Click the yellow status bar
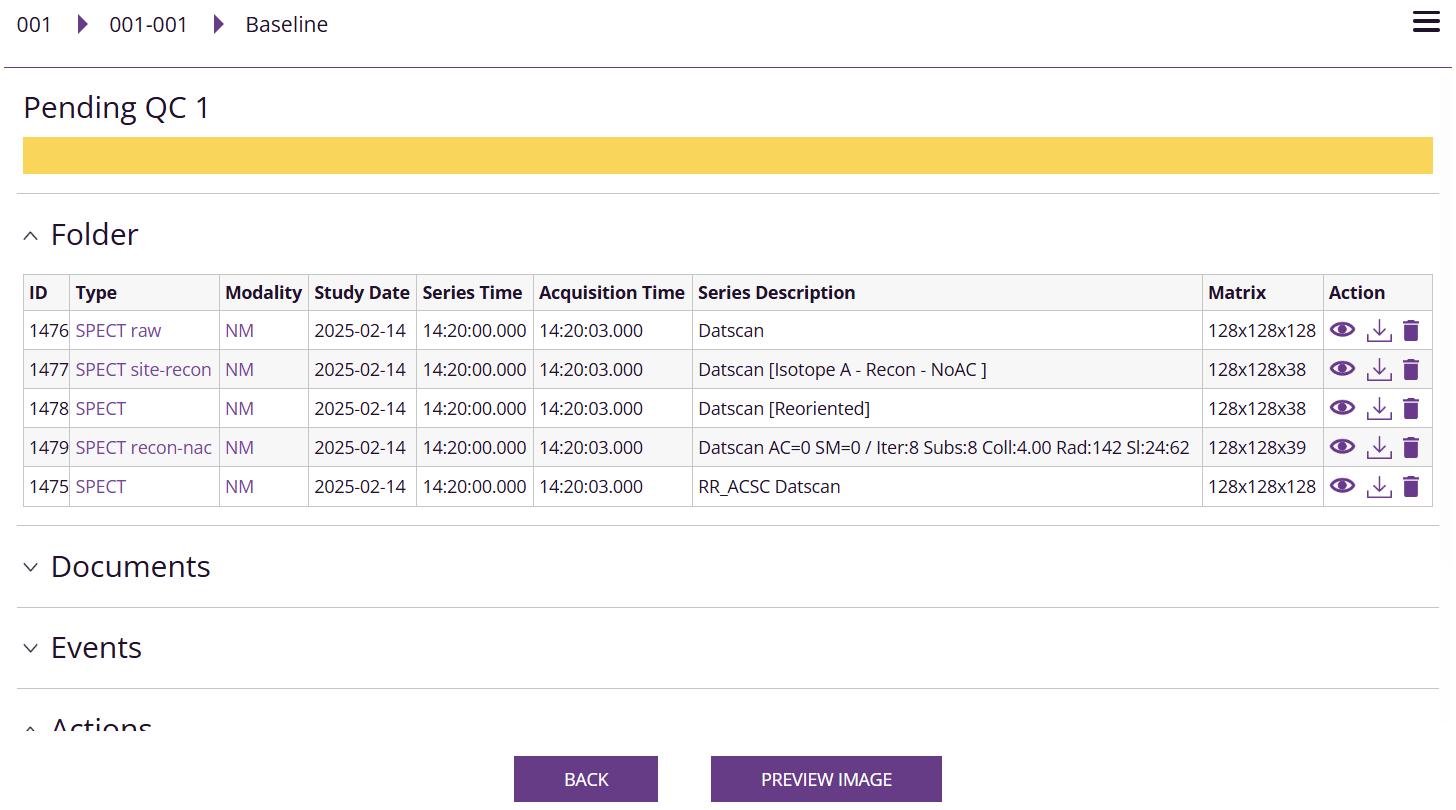This screenshot has height=810, width=1456. click(x=728, y=155)
